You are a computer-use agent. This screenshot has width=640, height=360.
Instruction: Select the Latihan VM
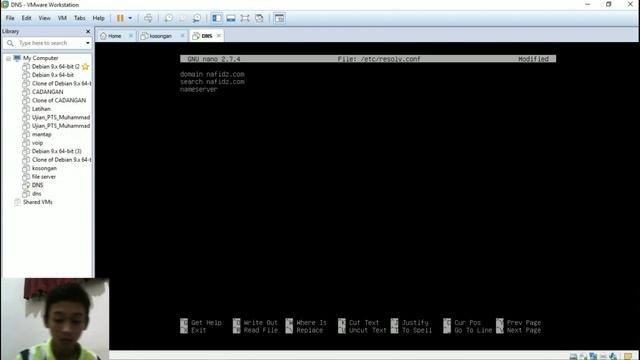41,109
